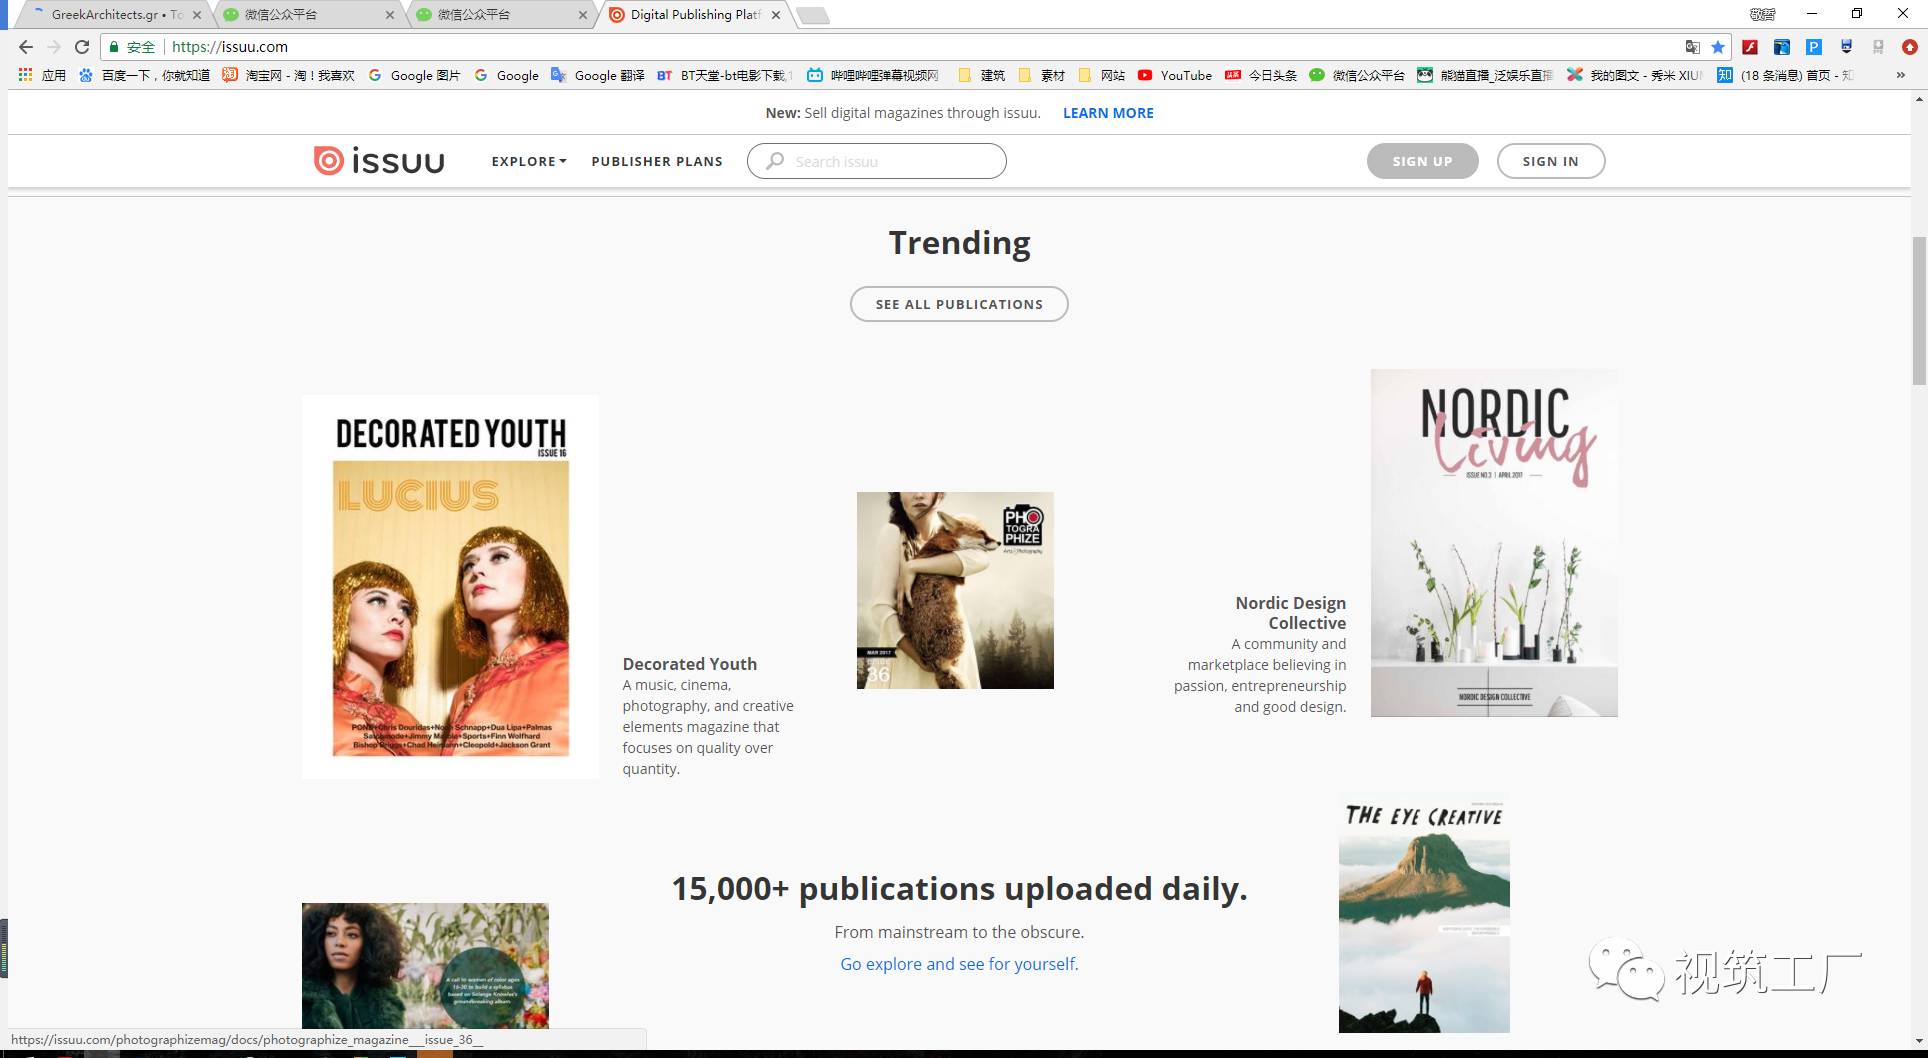Open the blue P extension icon
The width and height of the screenshot is (1928, 1058).
click(1814, 47)
